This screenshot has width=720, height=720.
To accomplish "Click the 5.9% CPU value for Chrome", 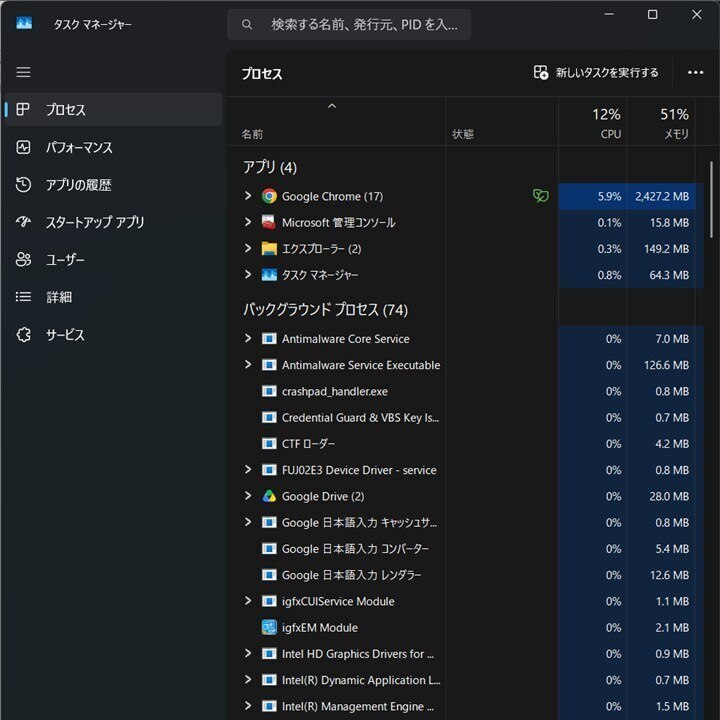I will pos(609,196).
